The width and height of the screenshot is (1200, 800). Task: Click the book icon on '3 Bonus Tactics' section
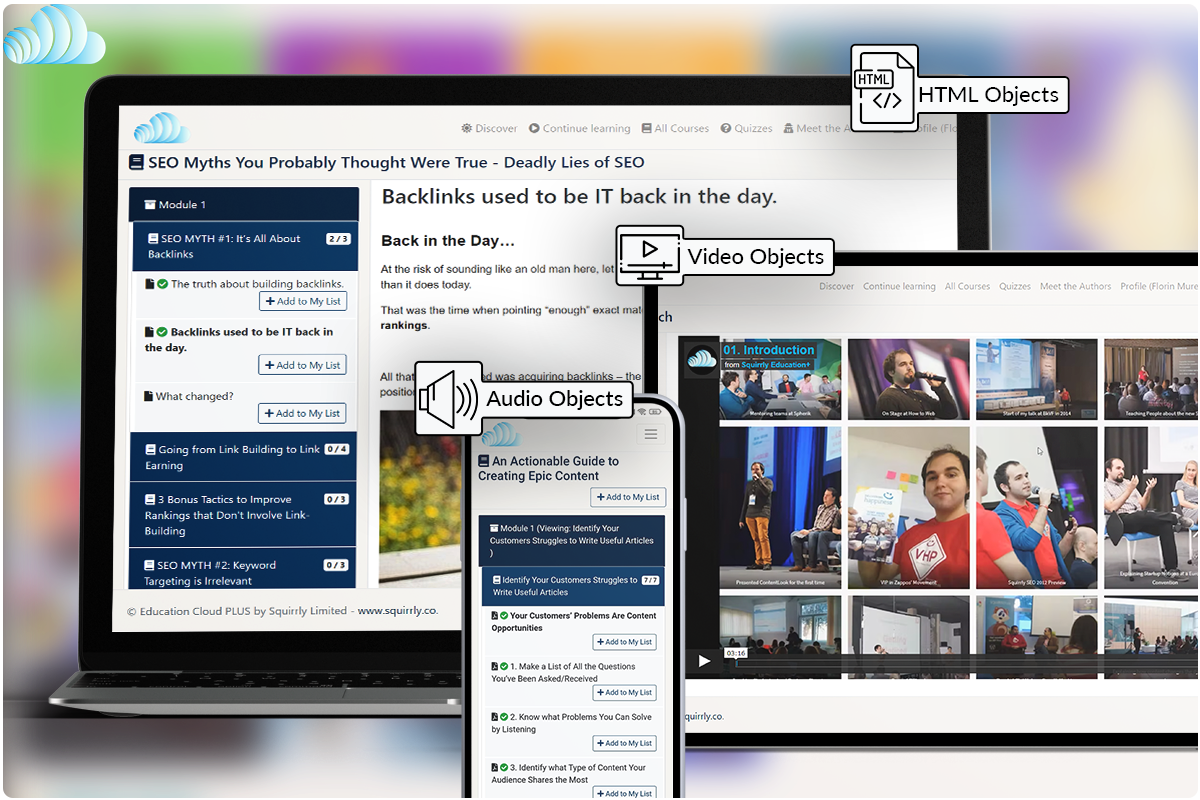point(150,500)
